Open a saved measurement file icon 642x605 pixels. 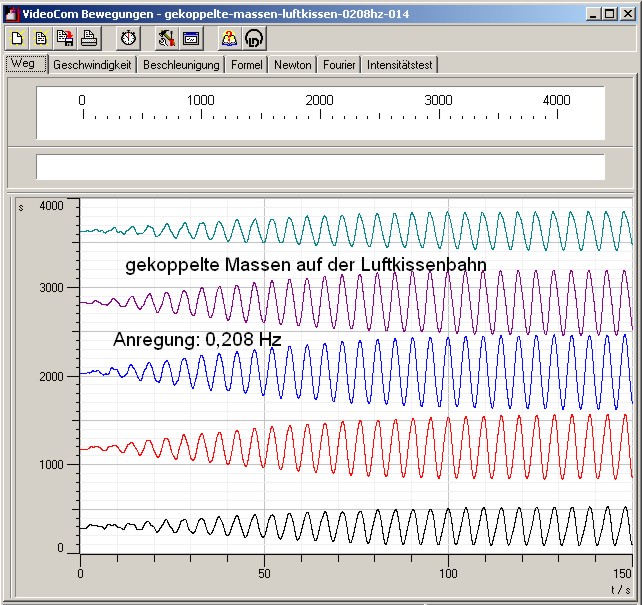[41, 39]
